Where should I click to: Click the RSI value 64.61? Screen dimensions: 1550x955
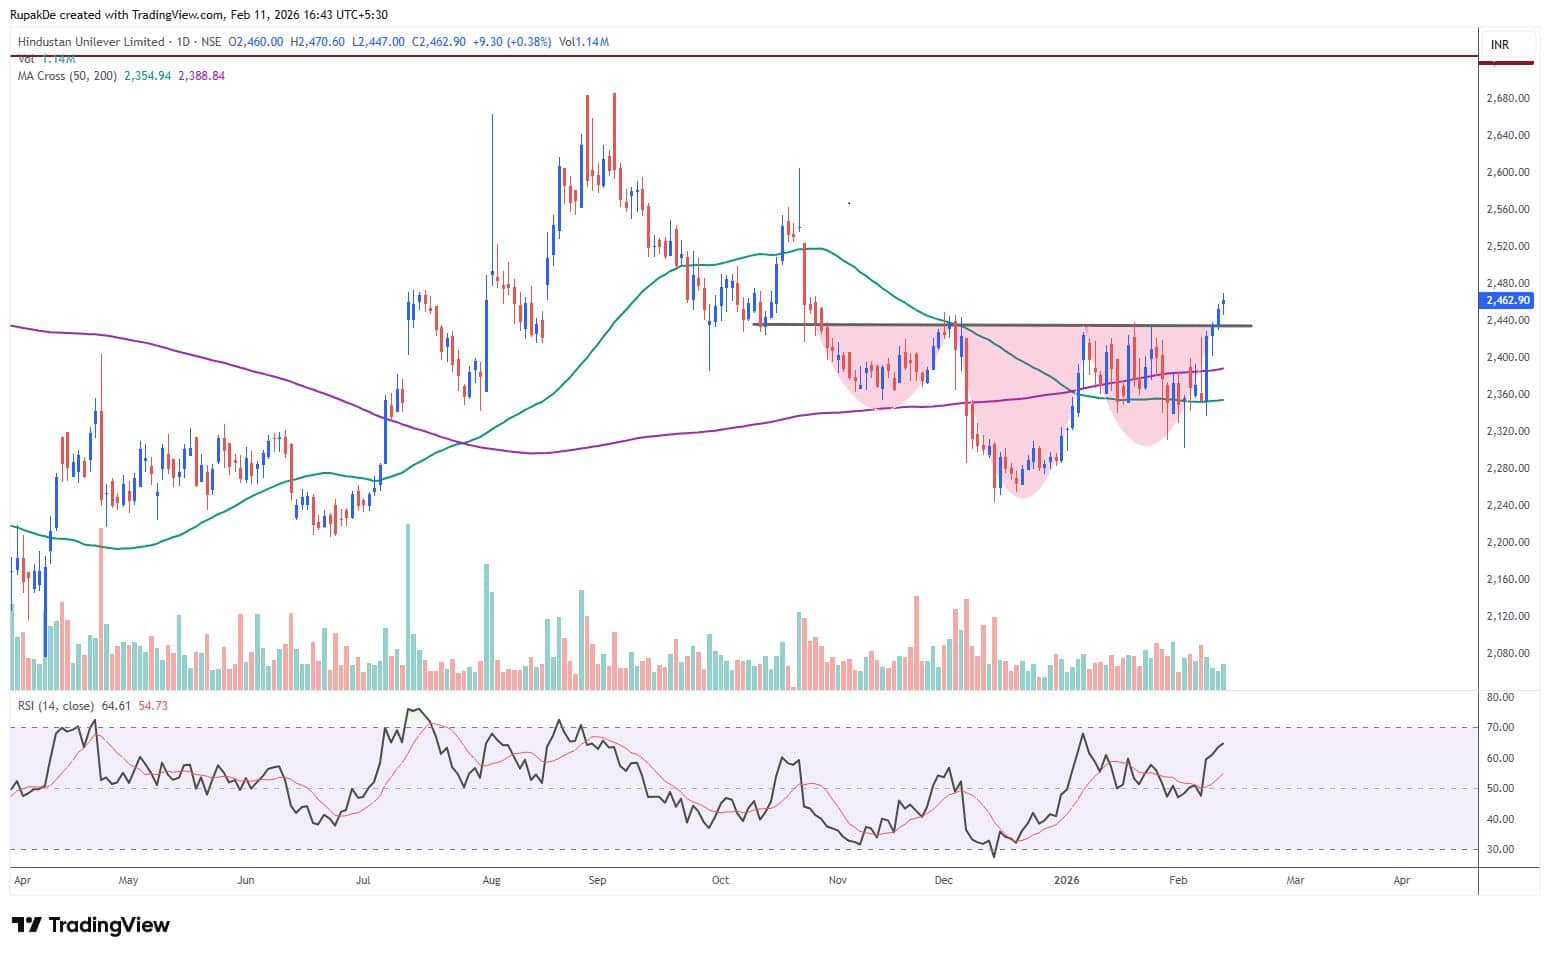[116, 706]
